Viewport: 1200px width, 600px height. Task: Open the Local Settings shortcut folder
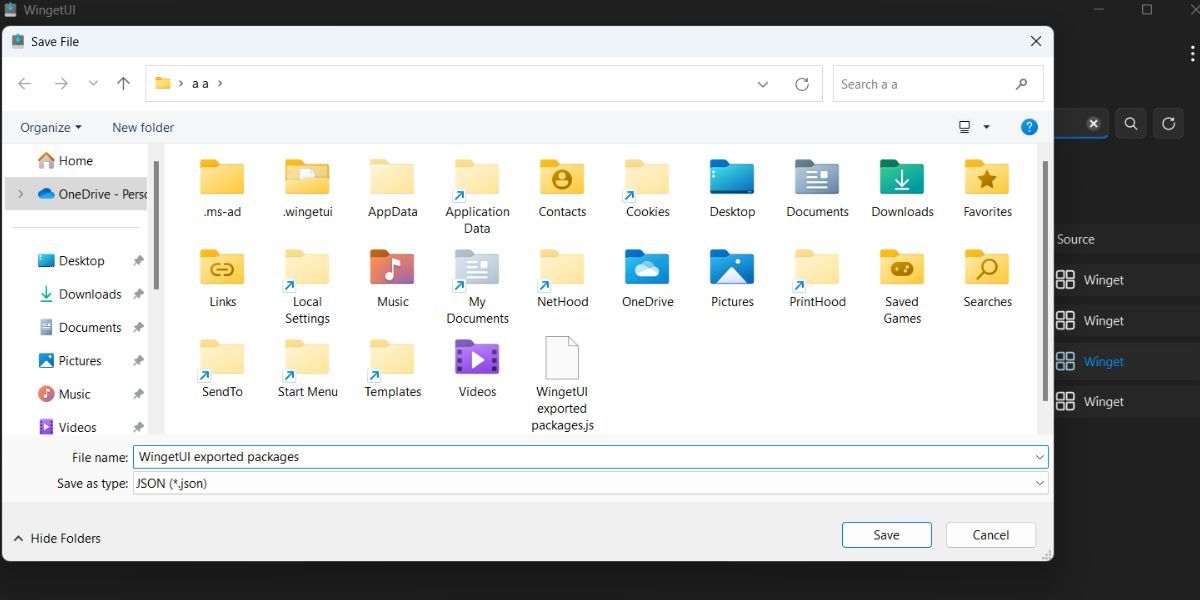(307, 287)
